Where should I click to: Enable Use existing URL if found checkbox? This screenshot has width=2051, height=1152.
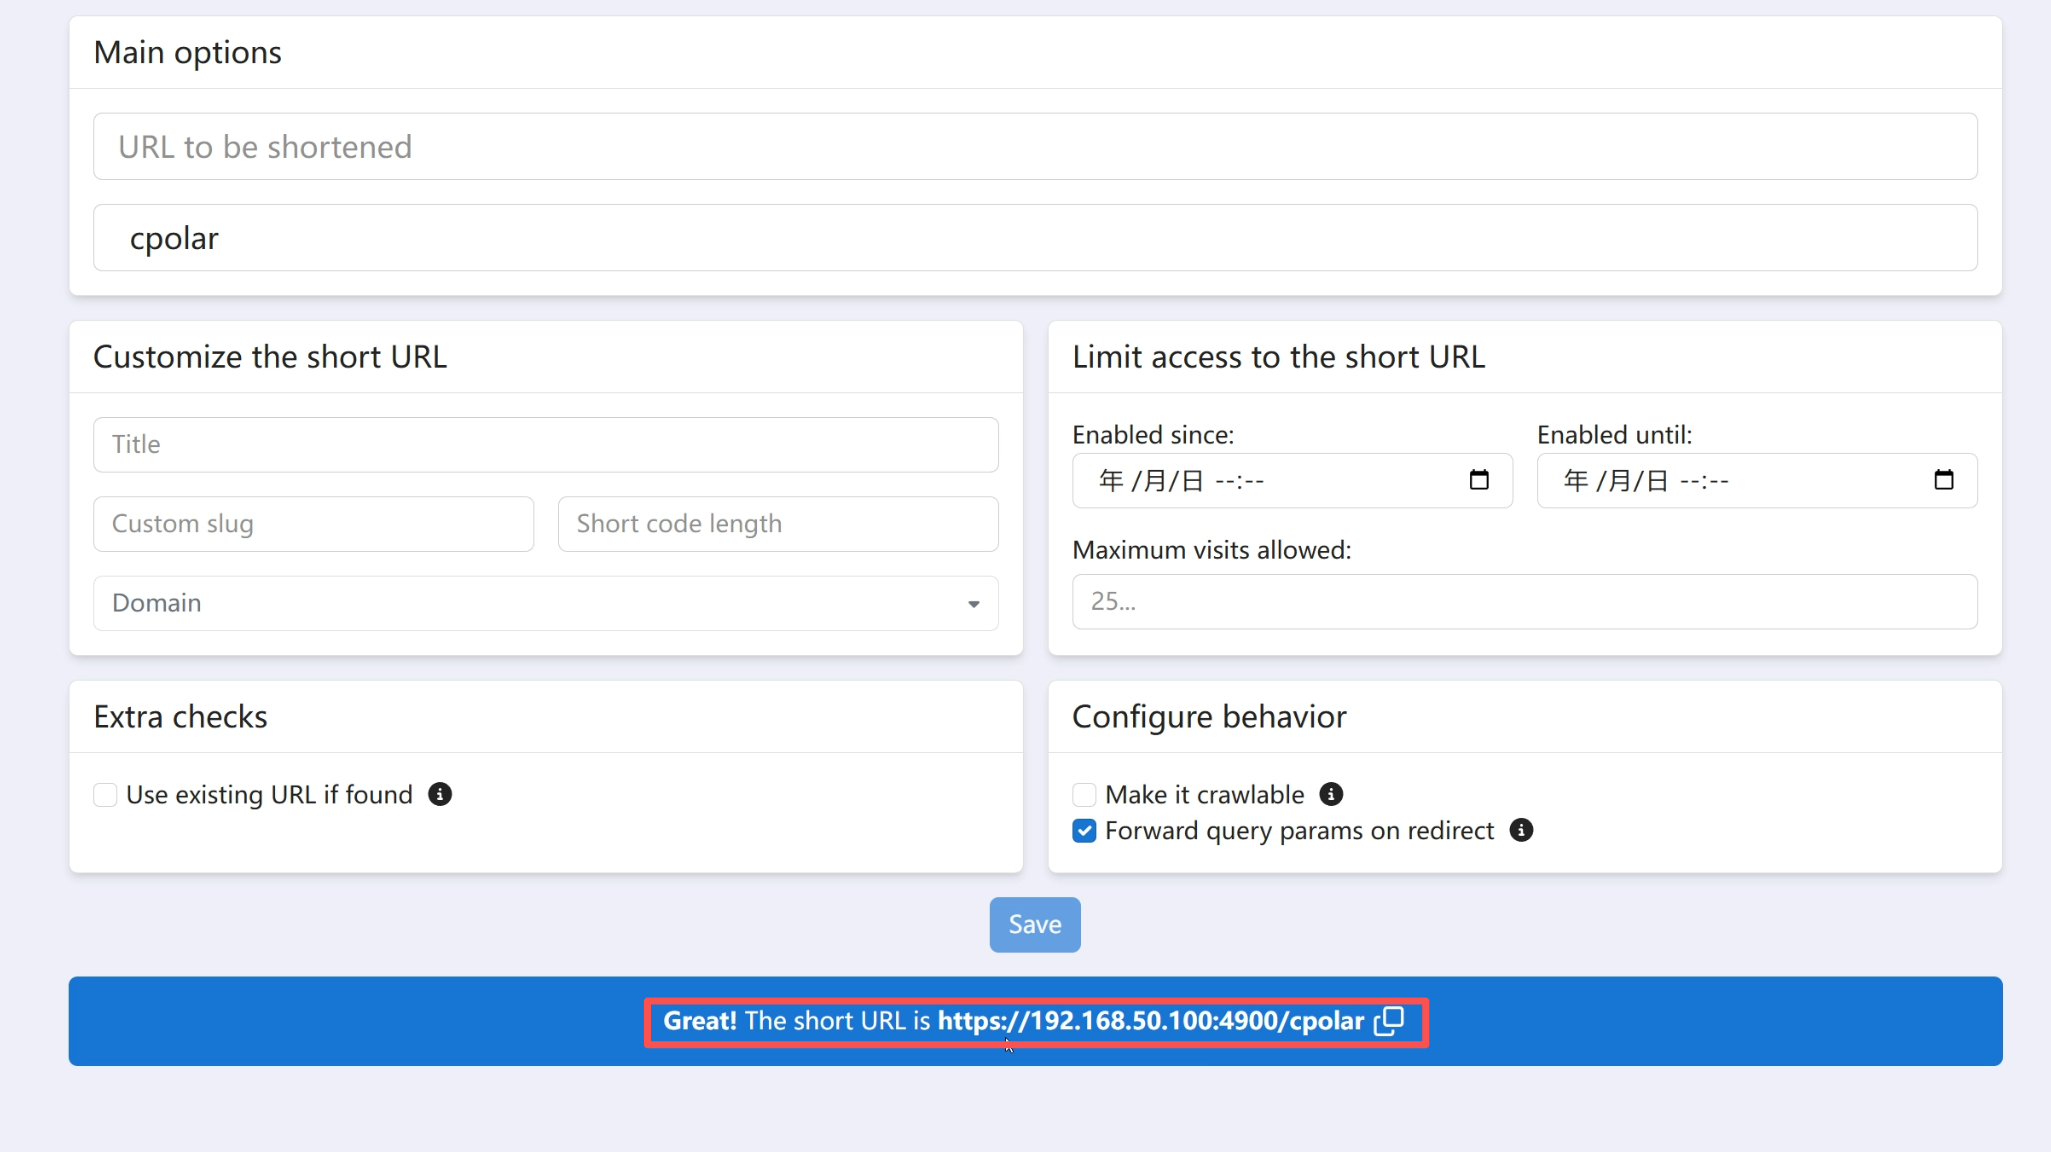(x=105, y=795)
